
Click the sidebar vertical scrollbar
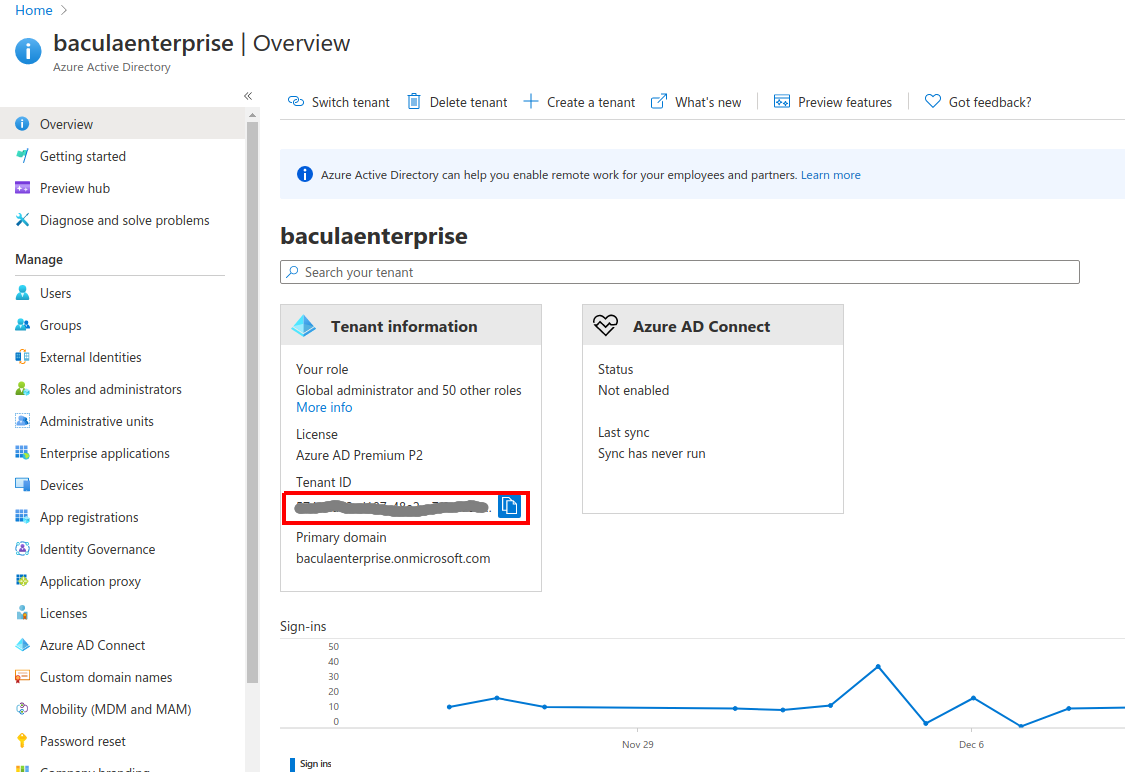(252, 402)
